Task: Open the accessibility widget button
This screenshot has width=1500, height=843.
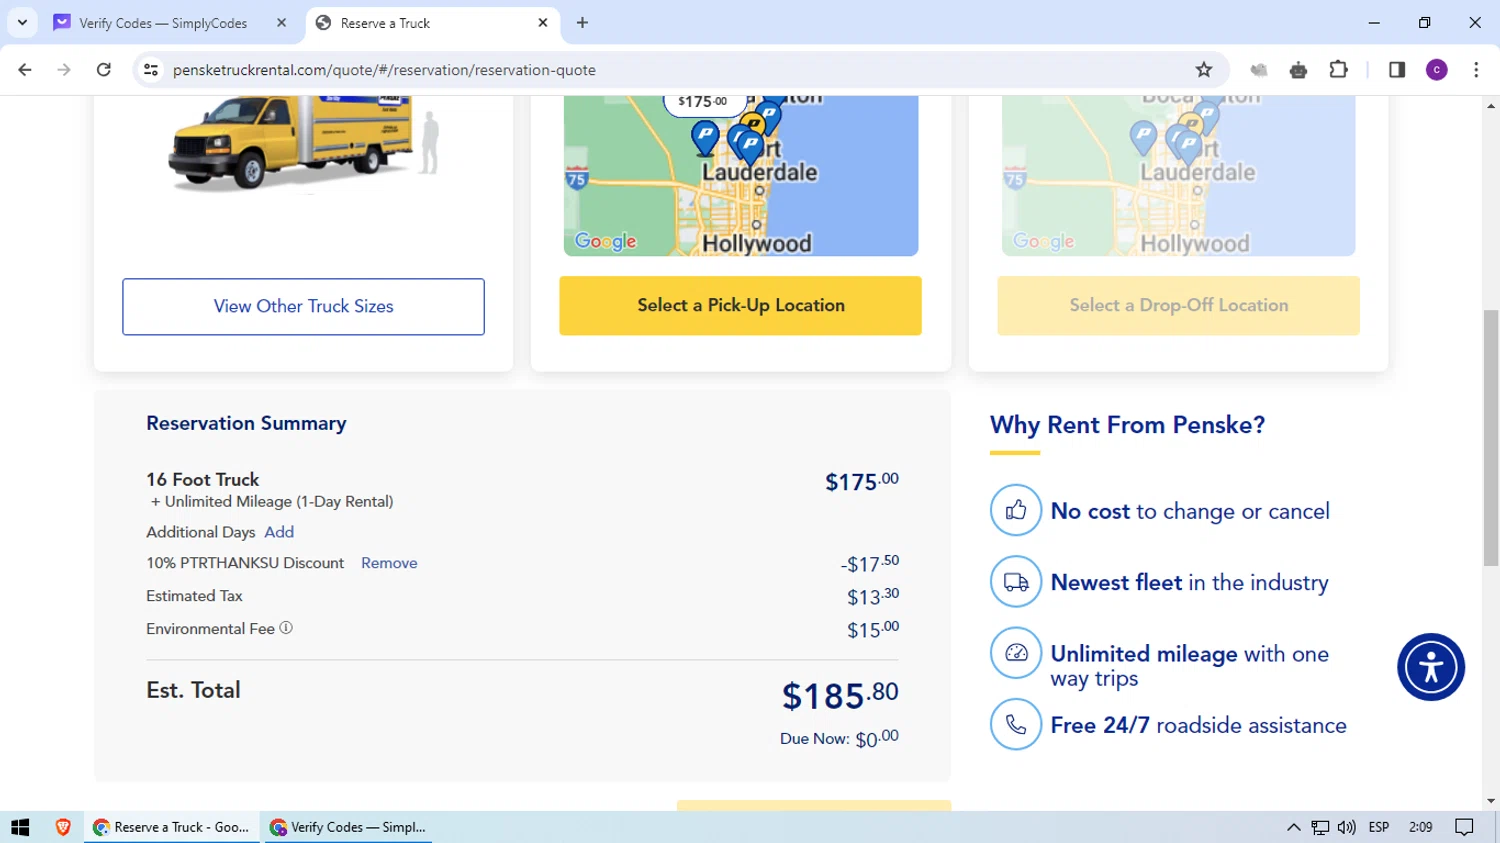Action: coord(1431,667)
